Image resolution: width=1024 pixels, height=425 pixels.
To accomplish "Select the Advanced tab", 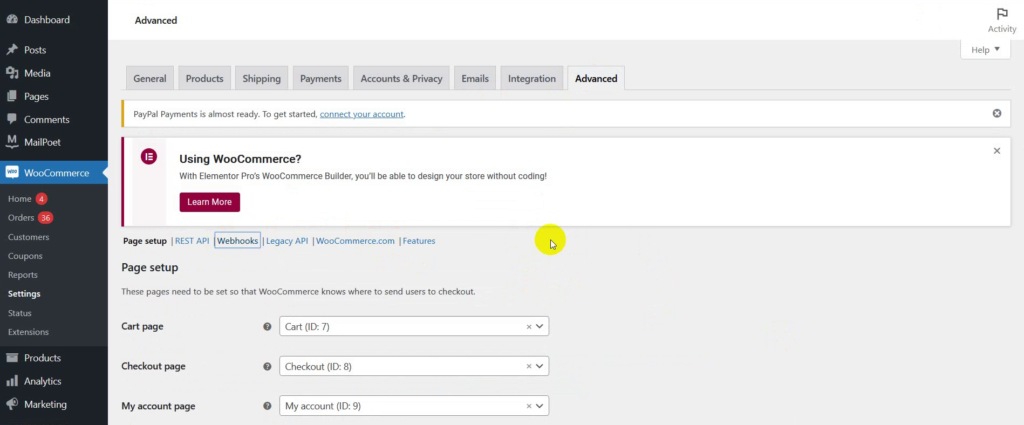I will pos(596,78).
